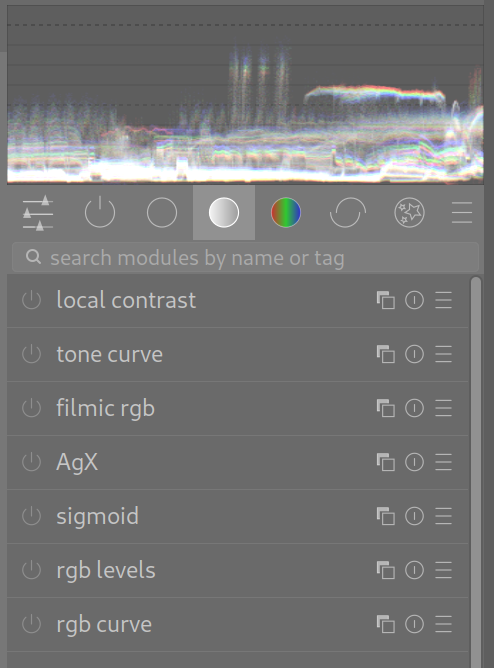Open the color modules group RGB icon
The image size is (494, 668).
(286, 212)
